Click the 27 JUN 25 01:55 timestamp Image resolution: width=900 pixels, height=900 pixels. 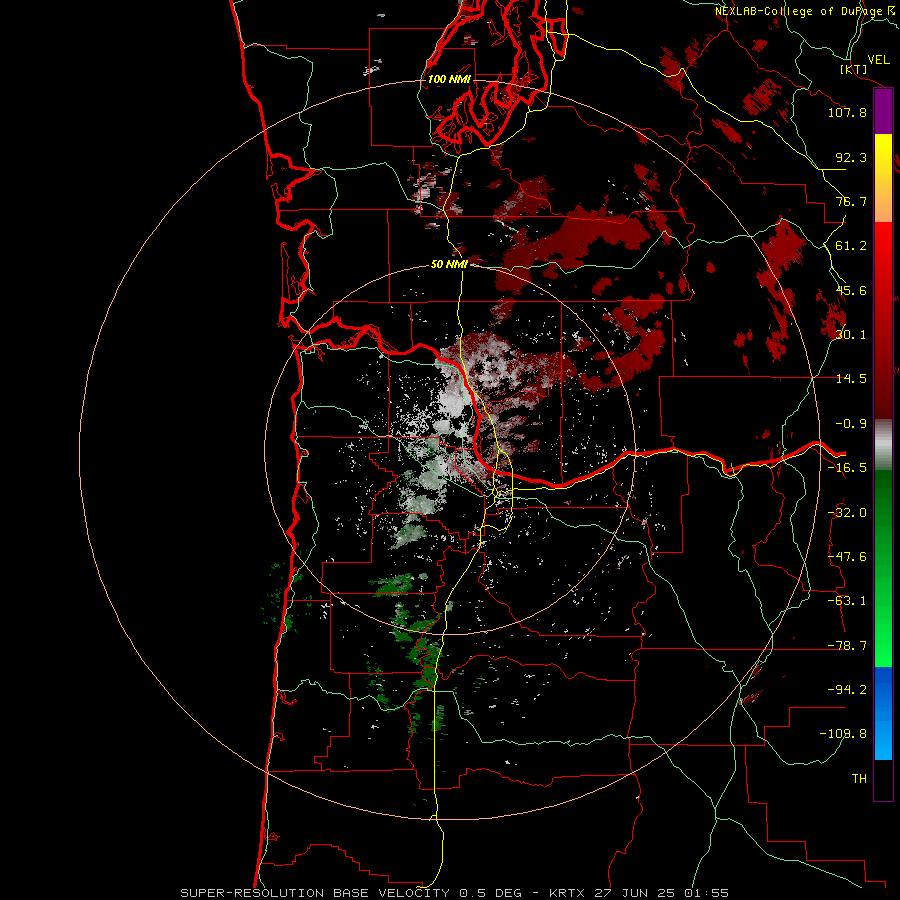(660, 893)
